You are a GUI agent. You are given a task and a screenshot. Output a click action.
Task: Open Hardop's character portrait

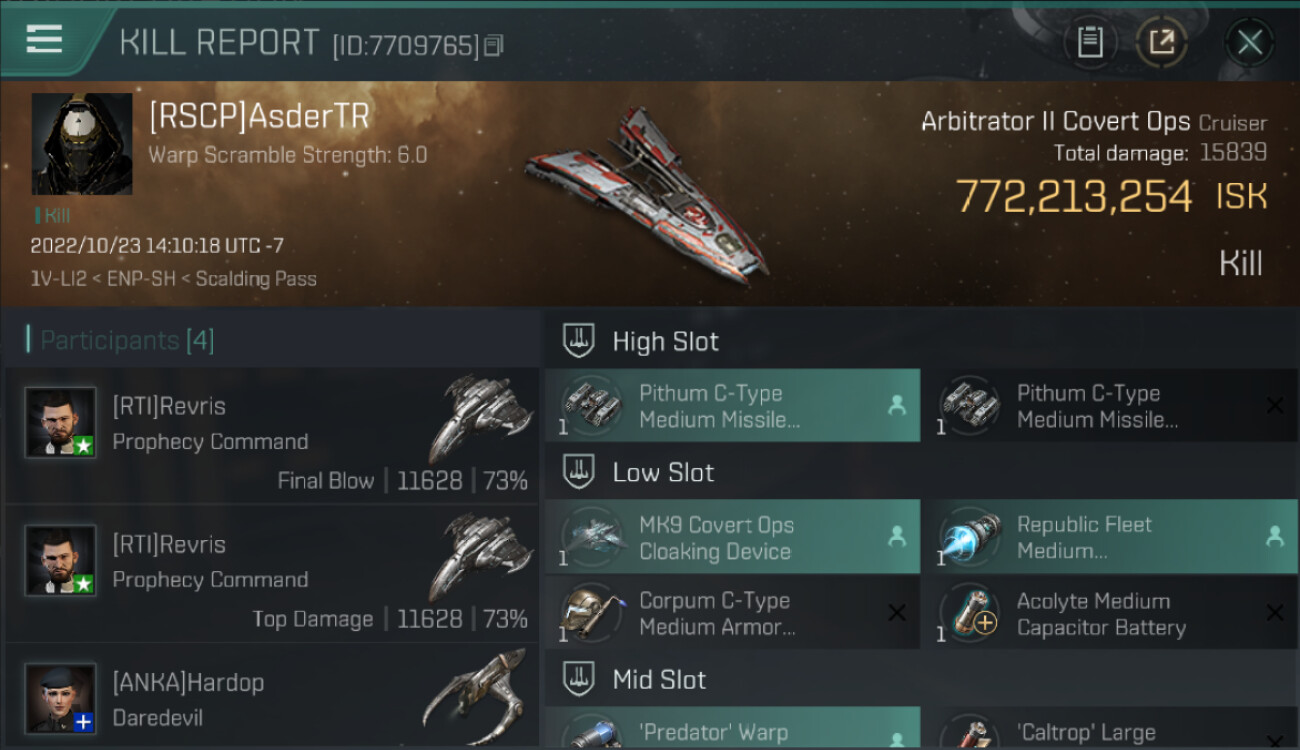[61, 698]
